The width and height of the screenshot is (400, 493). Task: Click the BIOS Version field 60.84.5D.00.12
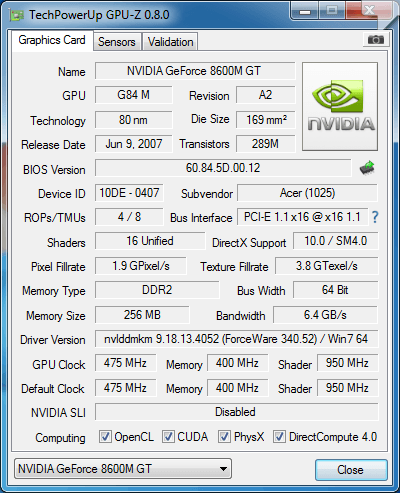pyautogui.click(x=223, y=168)
